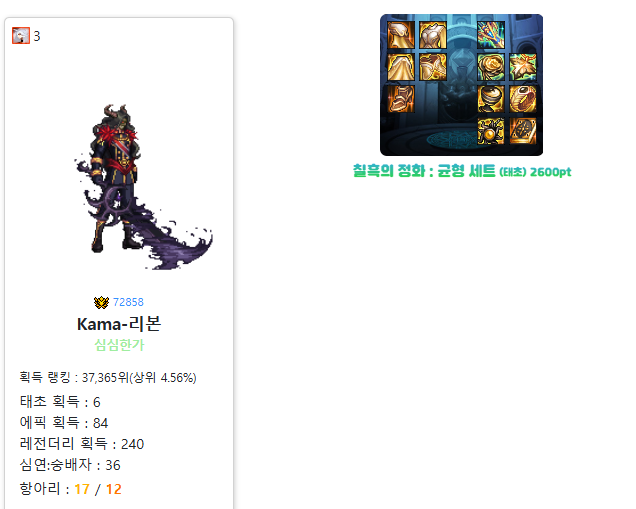This screenshot has height=509, width=636.
Task: Open the blue spear weapon icon
Action: pyautogui.click(x=491, y=35)
